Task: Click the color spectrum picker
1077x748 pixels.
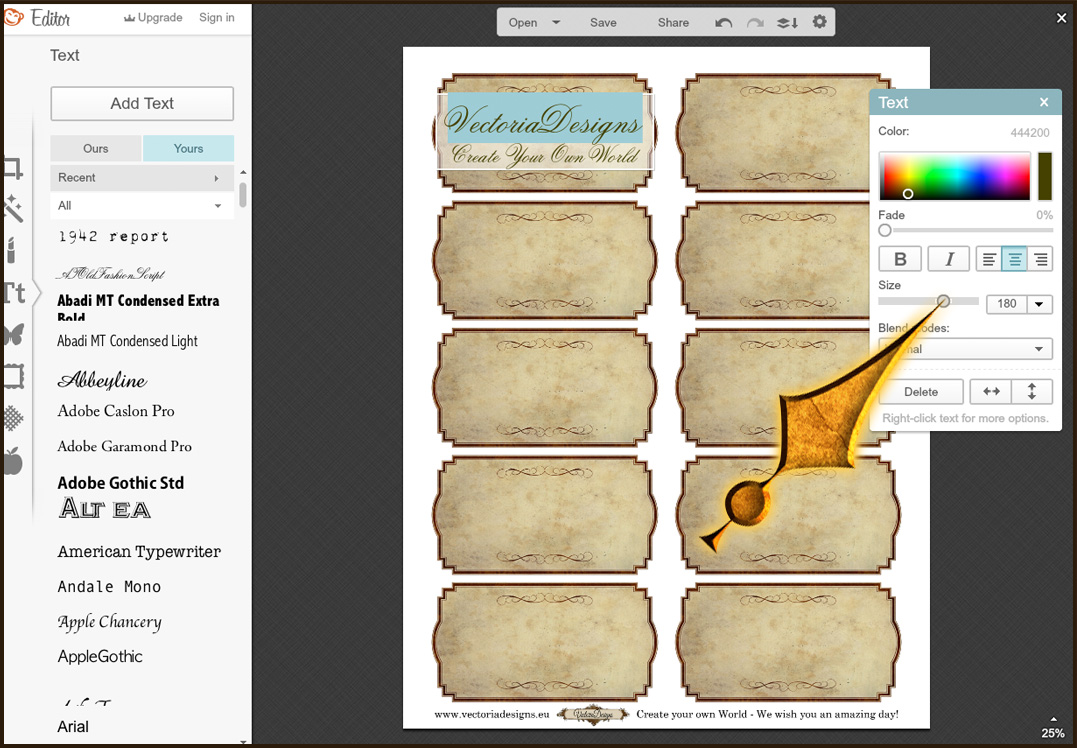Action: [x=955, y=177]
